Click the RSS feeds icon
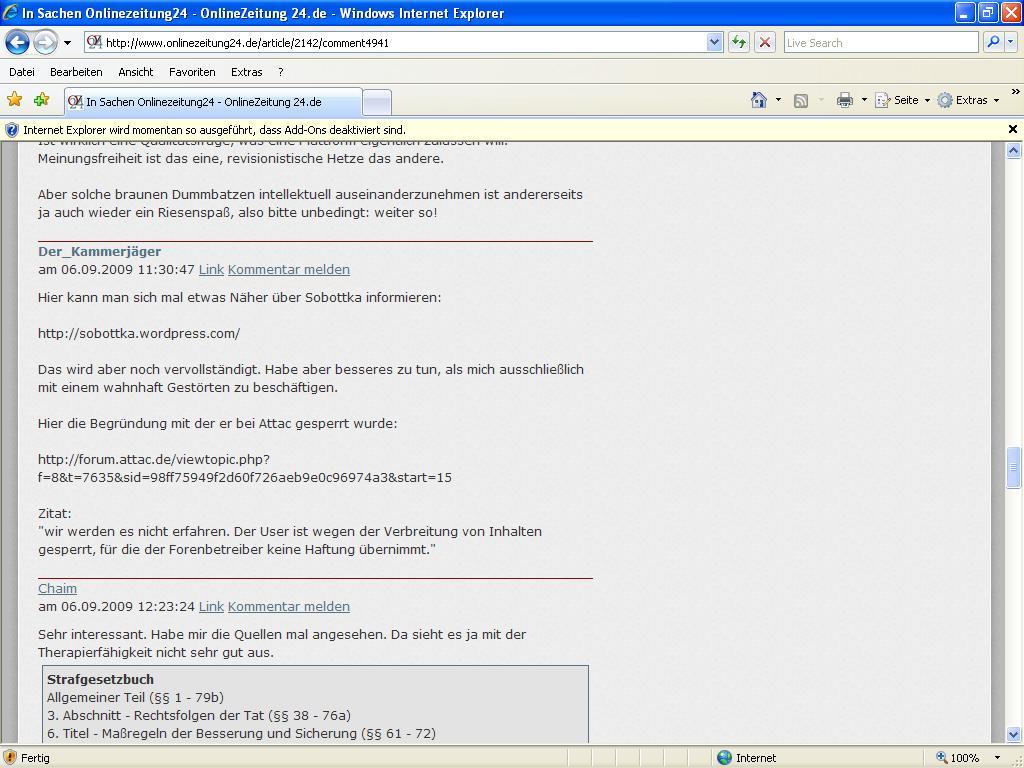The height and width of the screenshot is (768, 1024). coord(801,101)
